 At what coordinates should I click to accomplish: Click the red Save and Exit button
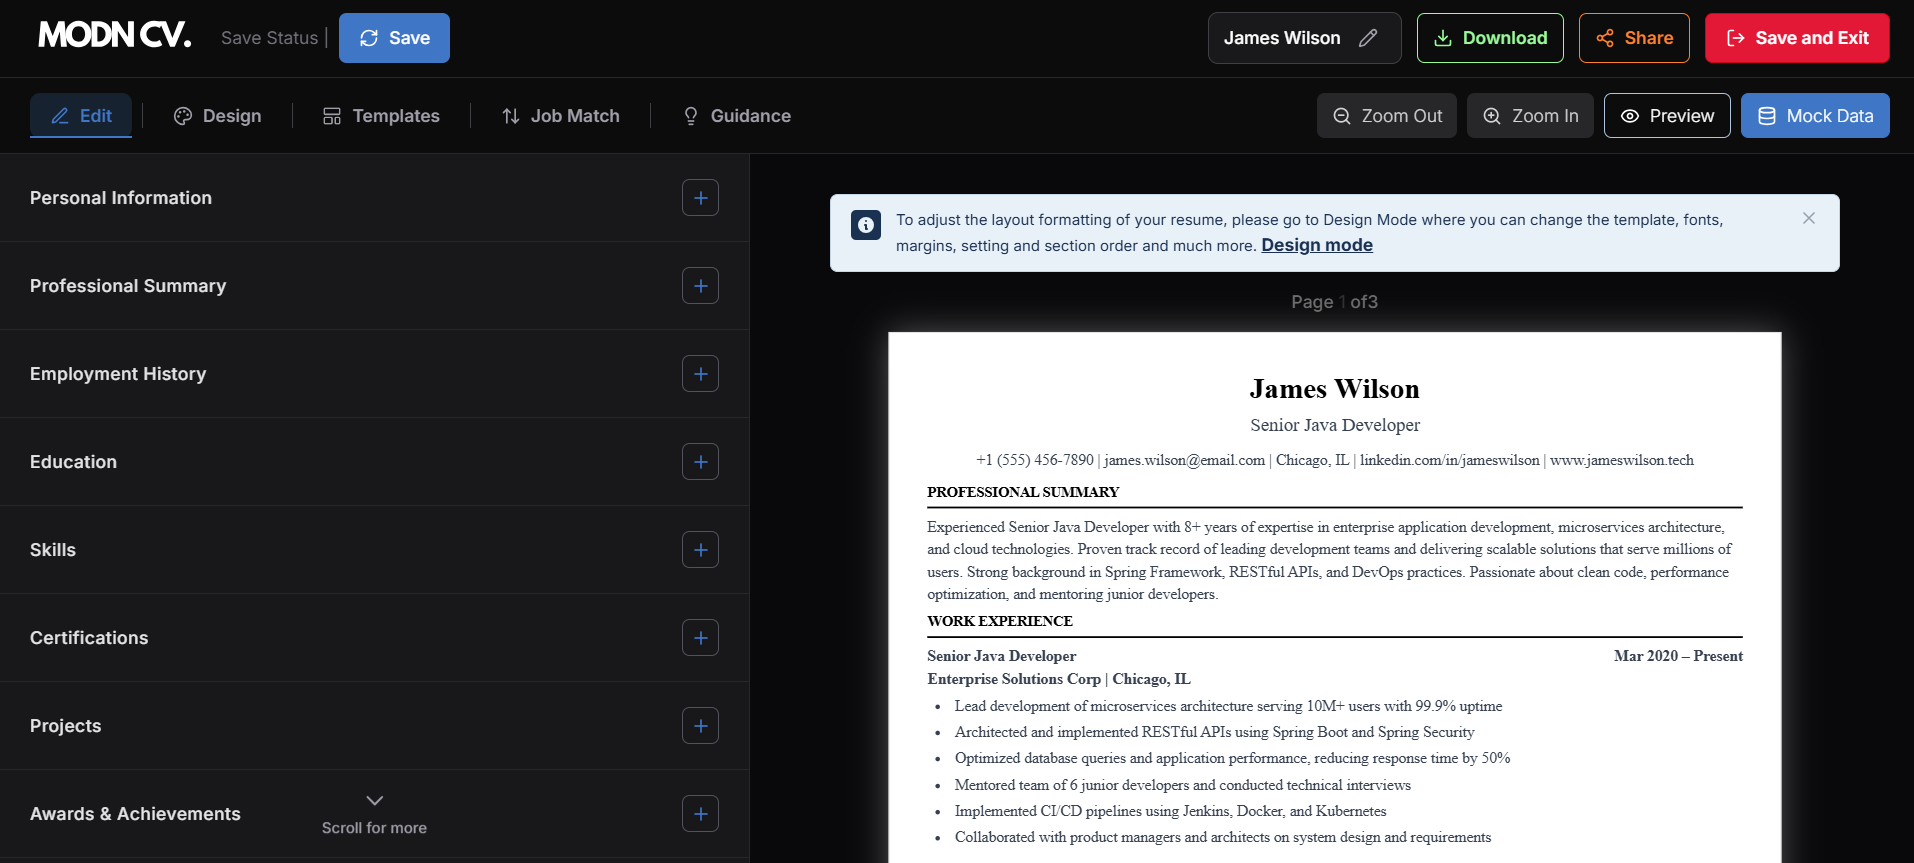coord(1796,38)
